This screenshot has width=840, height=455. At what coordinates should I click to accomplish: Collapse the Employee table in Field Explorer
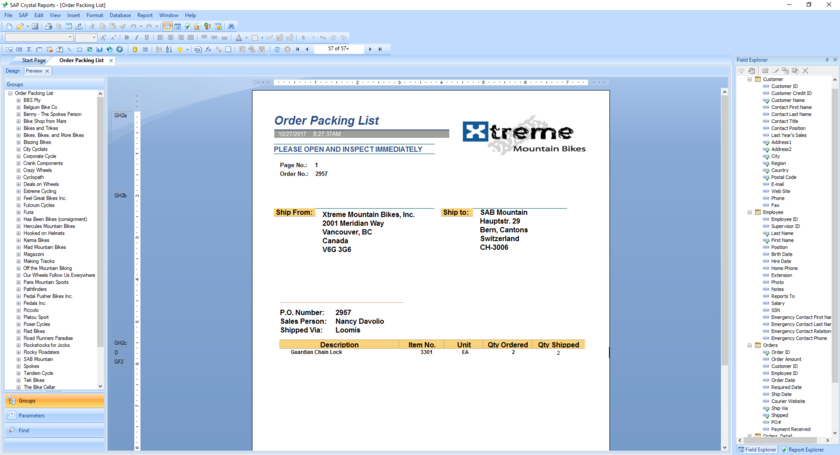[x=749, y=212]
